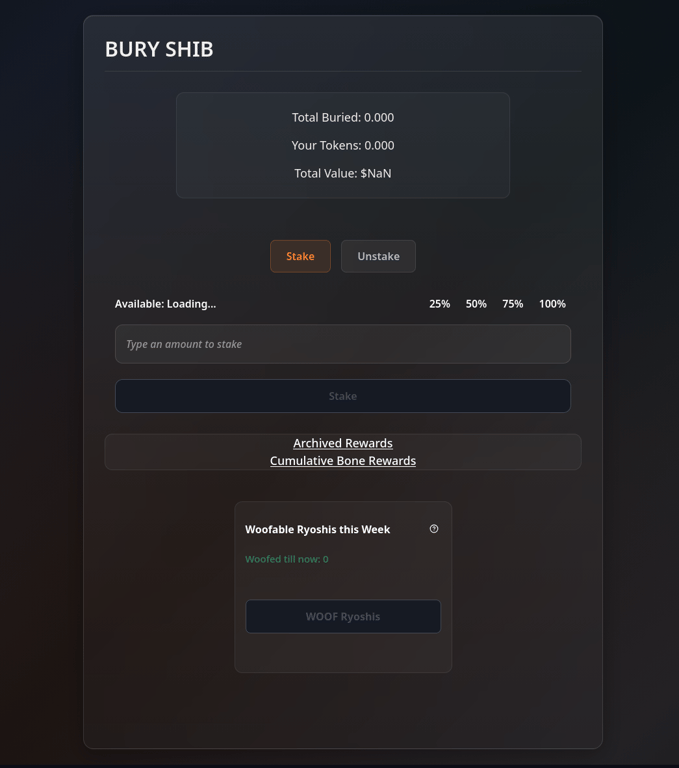Open the help icon beside Woofable Ryoshis
This screenshot has height=768, width=679.
434,528
